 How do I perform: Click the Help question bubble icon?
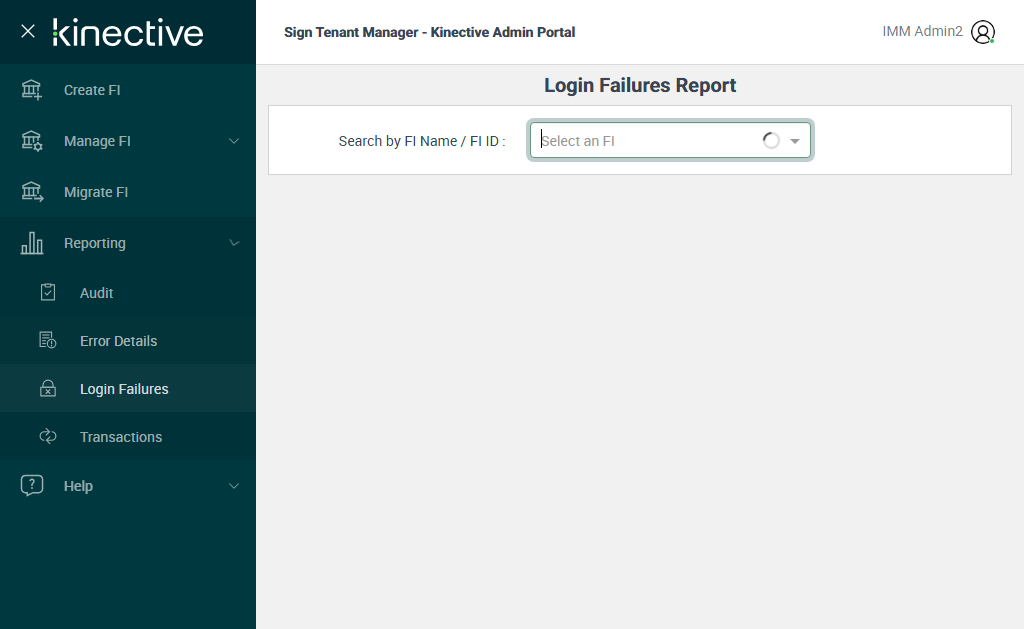pos(32,486)
